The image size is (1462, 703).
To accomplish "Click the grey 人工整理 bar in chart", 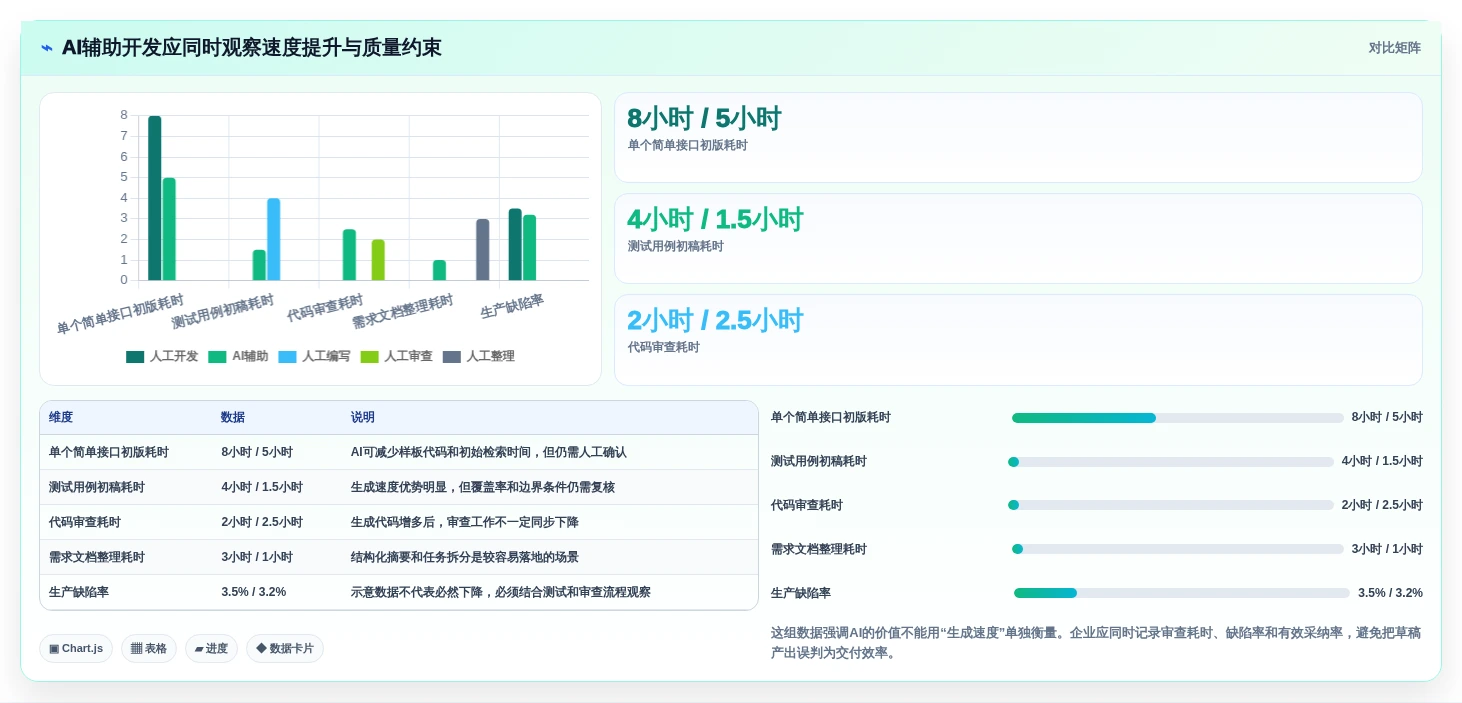I will pos(483,250).
